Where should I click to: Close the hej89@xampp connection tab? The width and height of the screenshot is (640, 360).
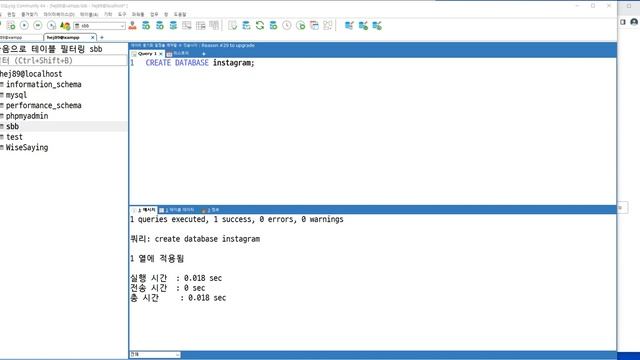[x=93, y=38]
